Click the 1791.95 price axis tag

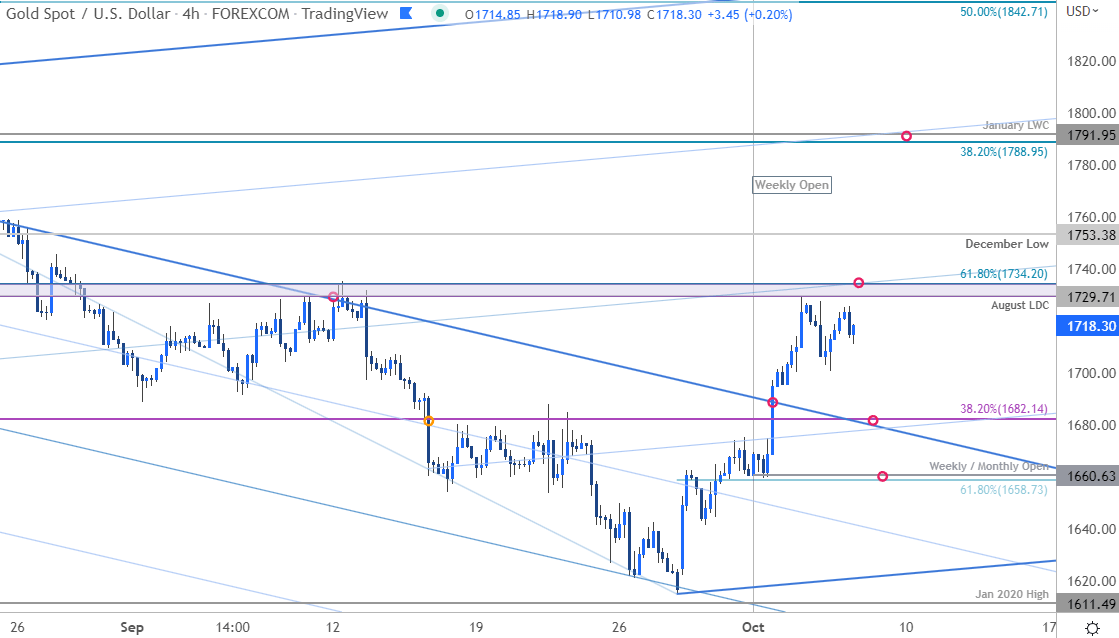coord(1088,135)
